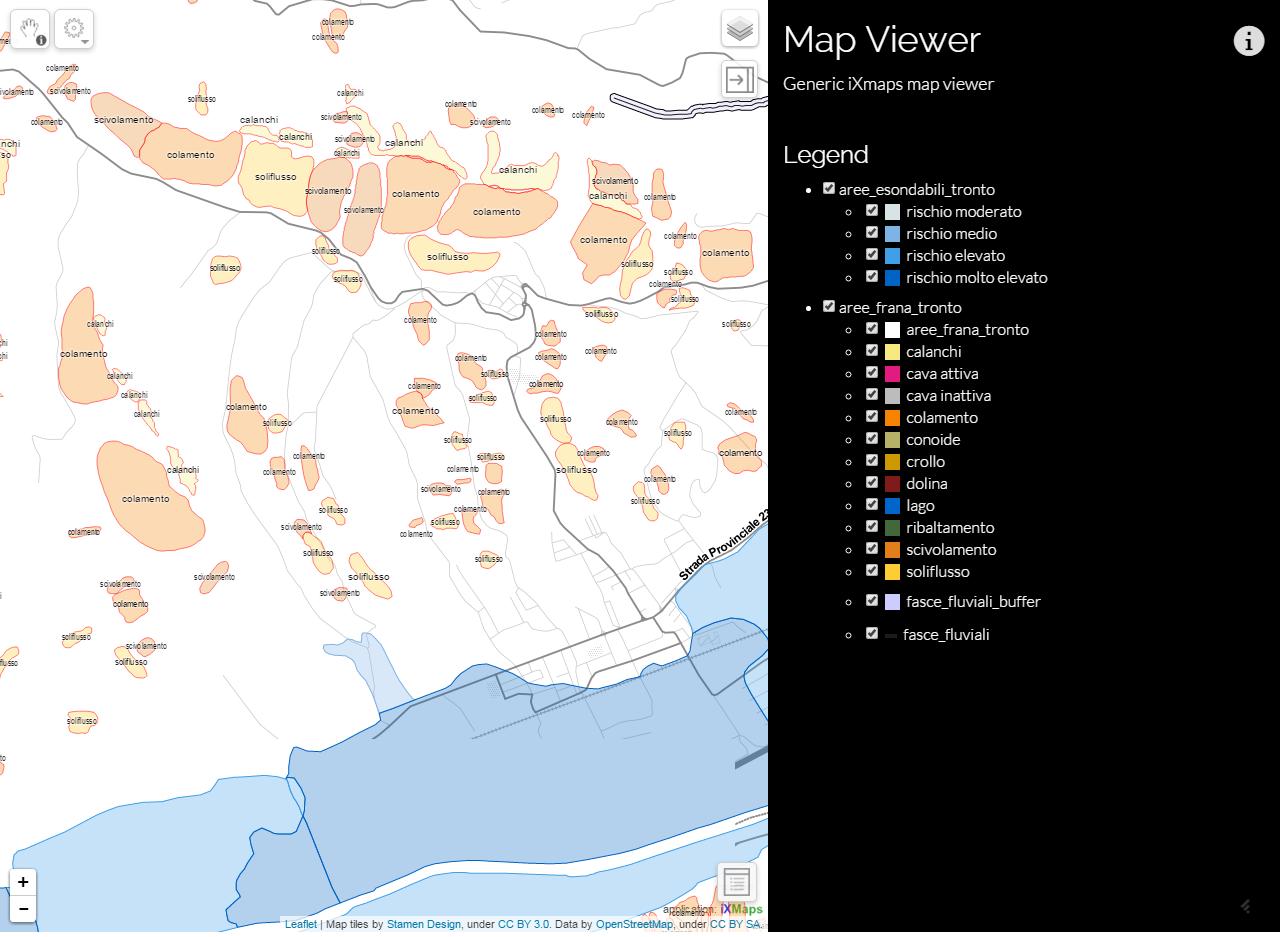Select the pan hand info tool
The width and height of the screenshot is (1280, 937).
[30, 30]
